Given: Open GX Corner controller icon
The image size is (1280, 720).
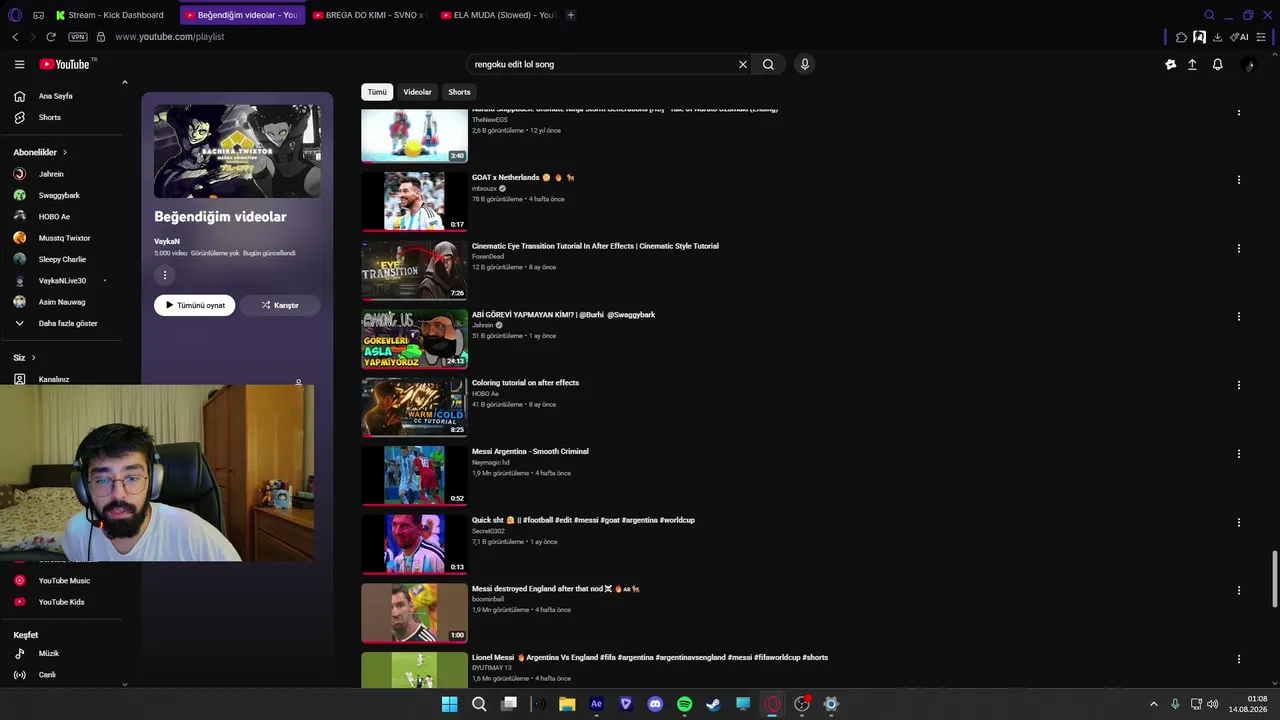Looking at the screenshot, I should tap(38, 15).
